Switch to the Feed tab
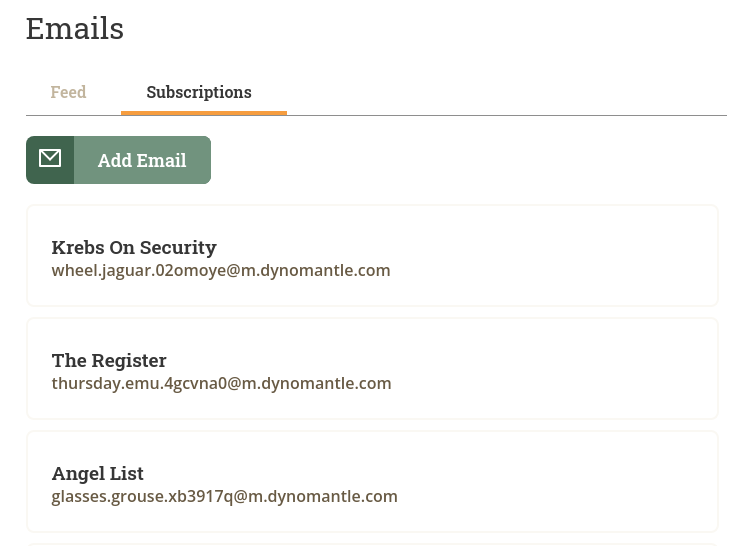The height and width of the screenshot is (546, 735). tap(68, 92)
